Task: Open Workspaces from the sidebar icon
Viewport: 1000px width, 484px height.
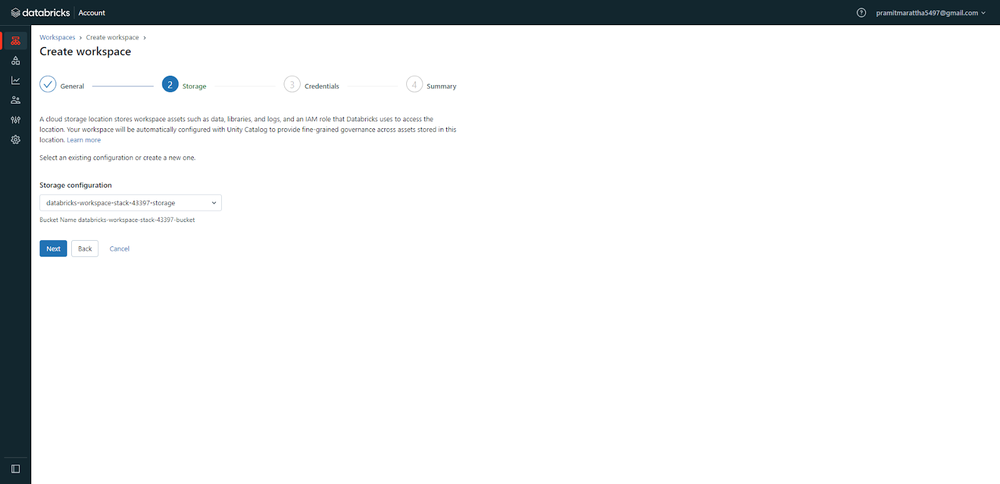Action: click(15, 41)
